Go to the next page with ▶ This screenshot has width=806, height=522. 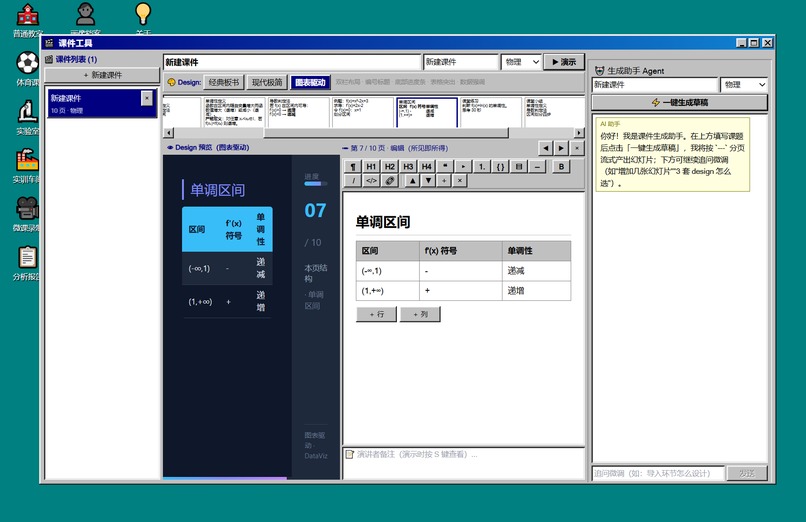(561, 148)
